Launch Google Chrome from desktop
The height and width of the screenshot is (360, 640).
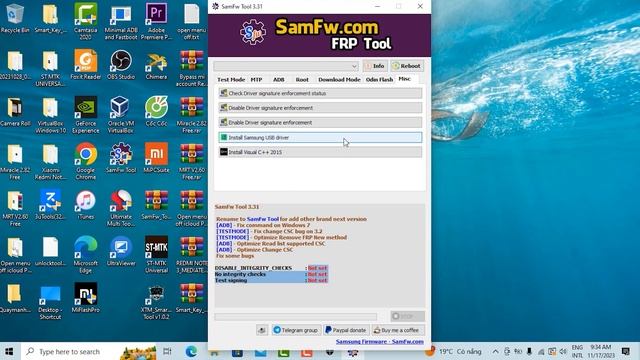(86, 161)
